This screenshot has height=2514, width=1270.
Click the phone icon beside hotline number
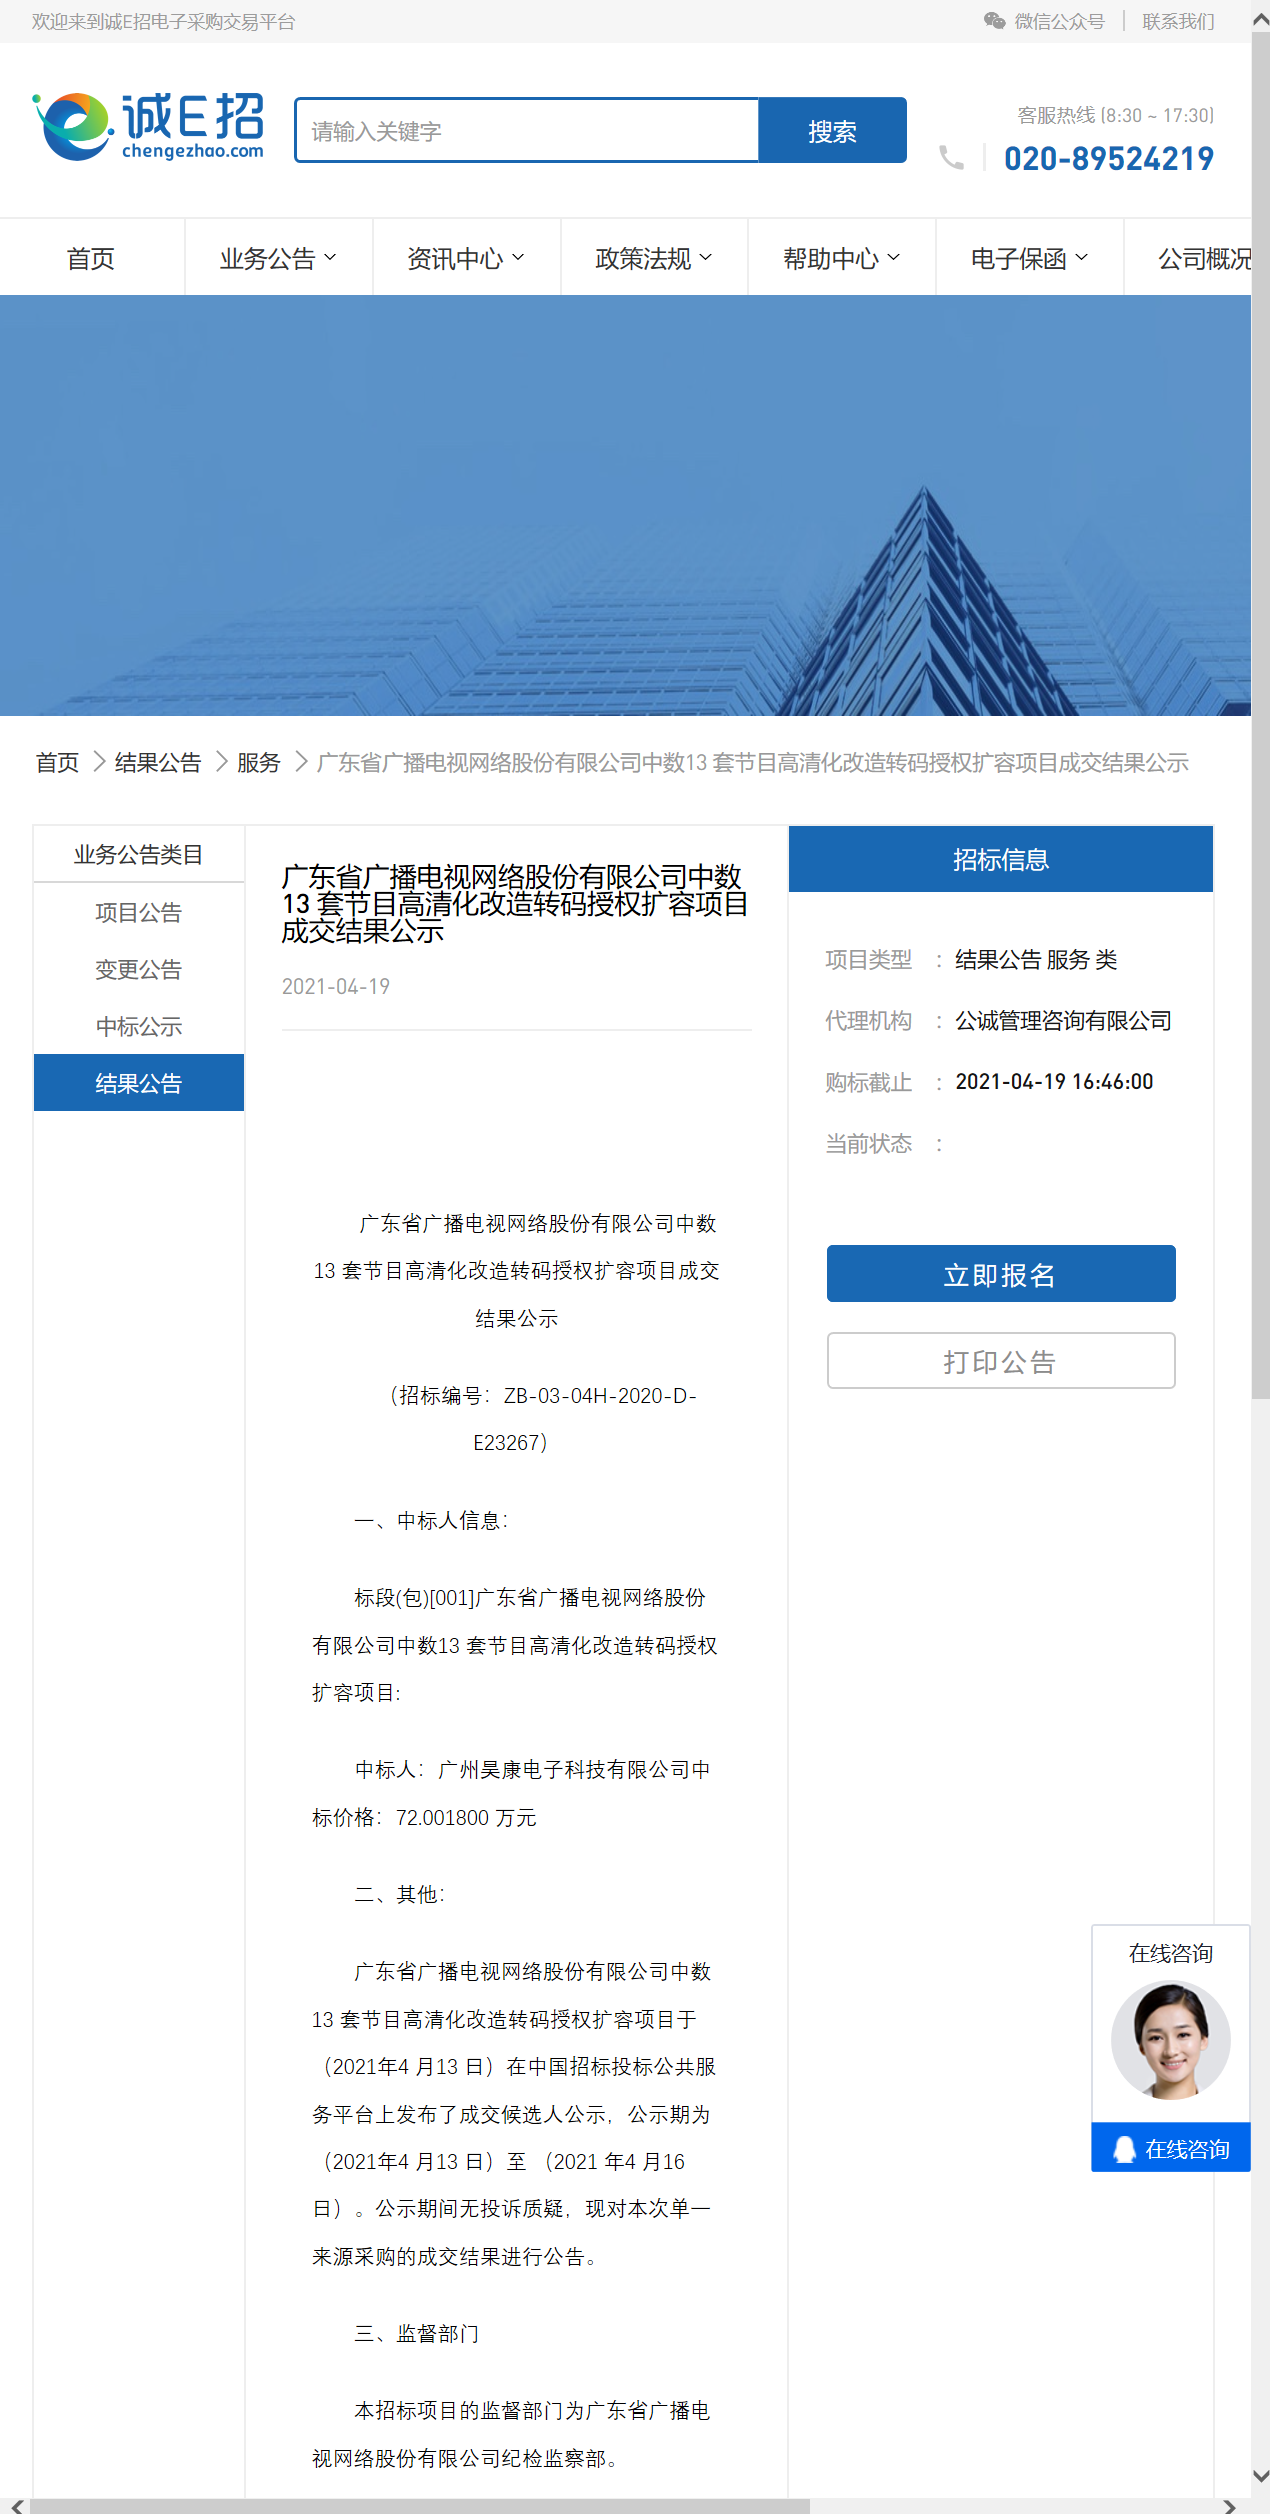tap(951, 158)
